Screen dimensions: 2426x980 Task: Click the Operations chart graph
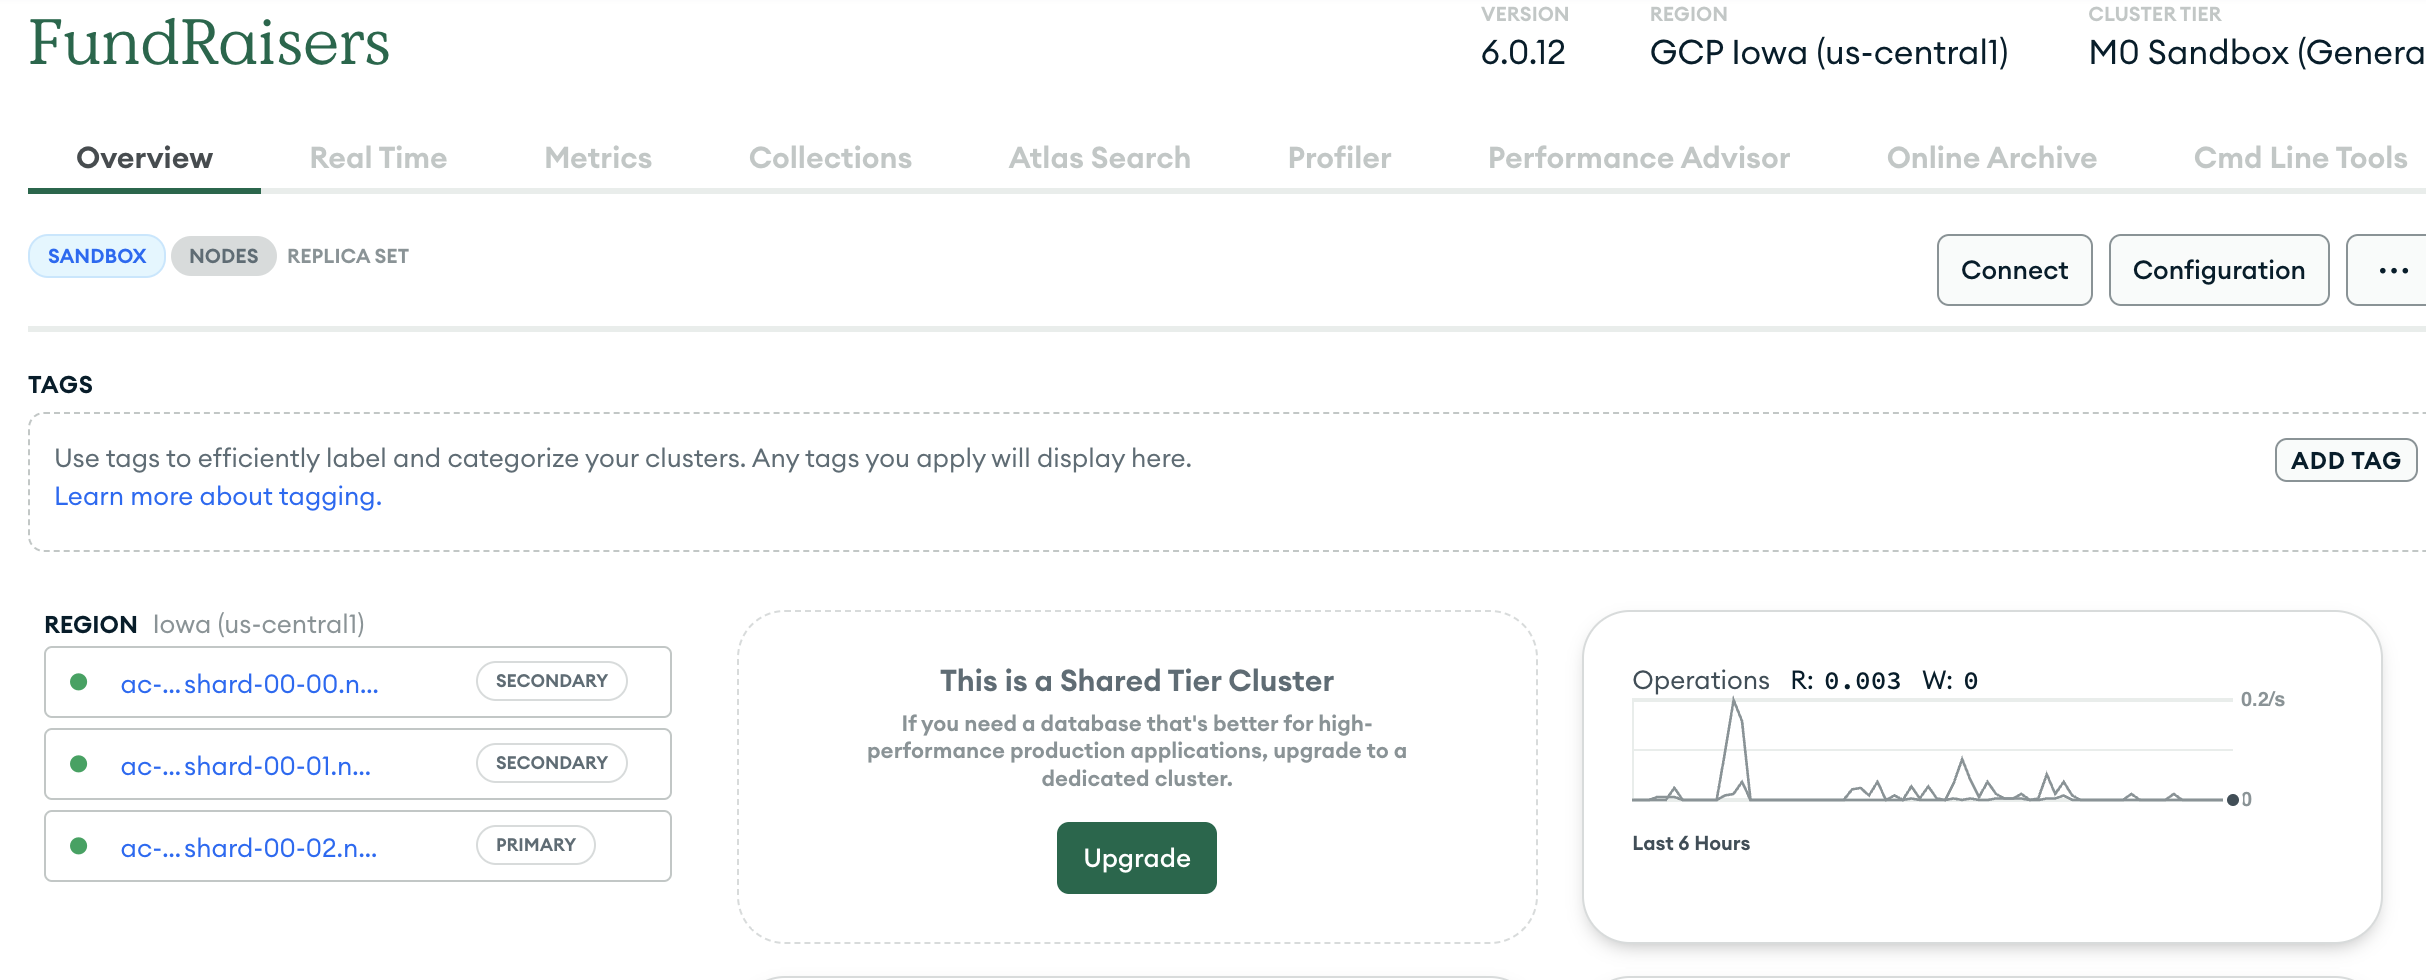[1932, 750]
